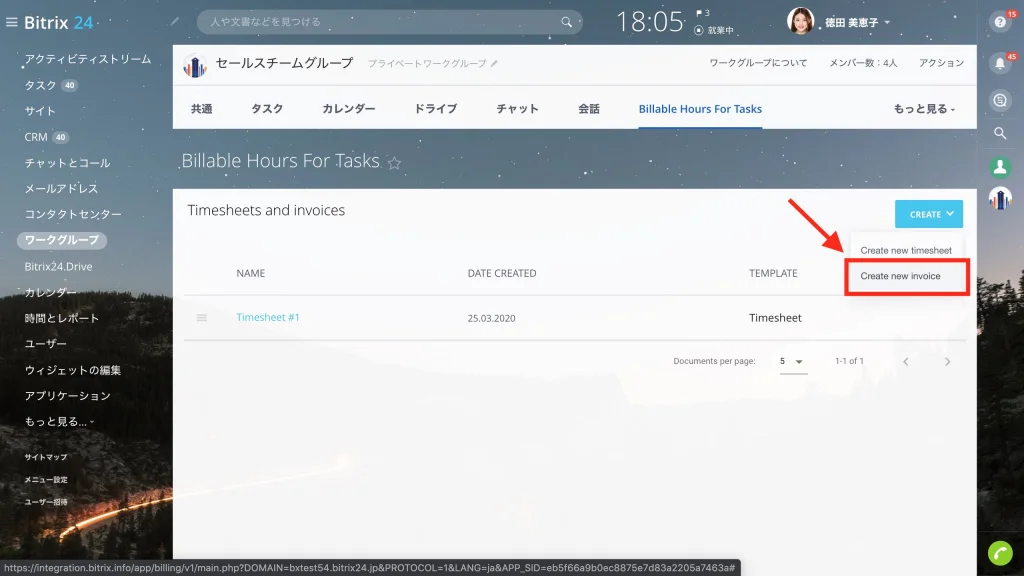1024x576 pixels.
Task: Go to next page arrow in pagination
Action: coord(948,361)
